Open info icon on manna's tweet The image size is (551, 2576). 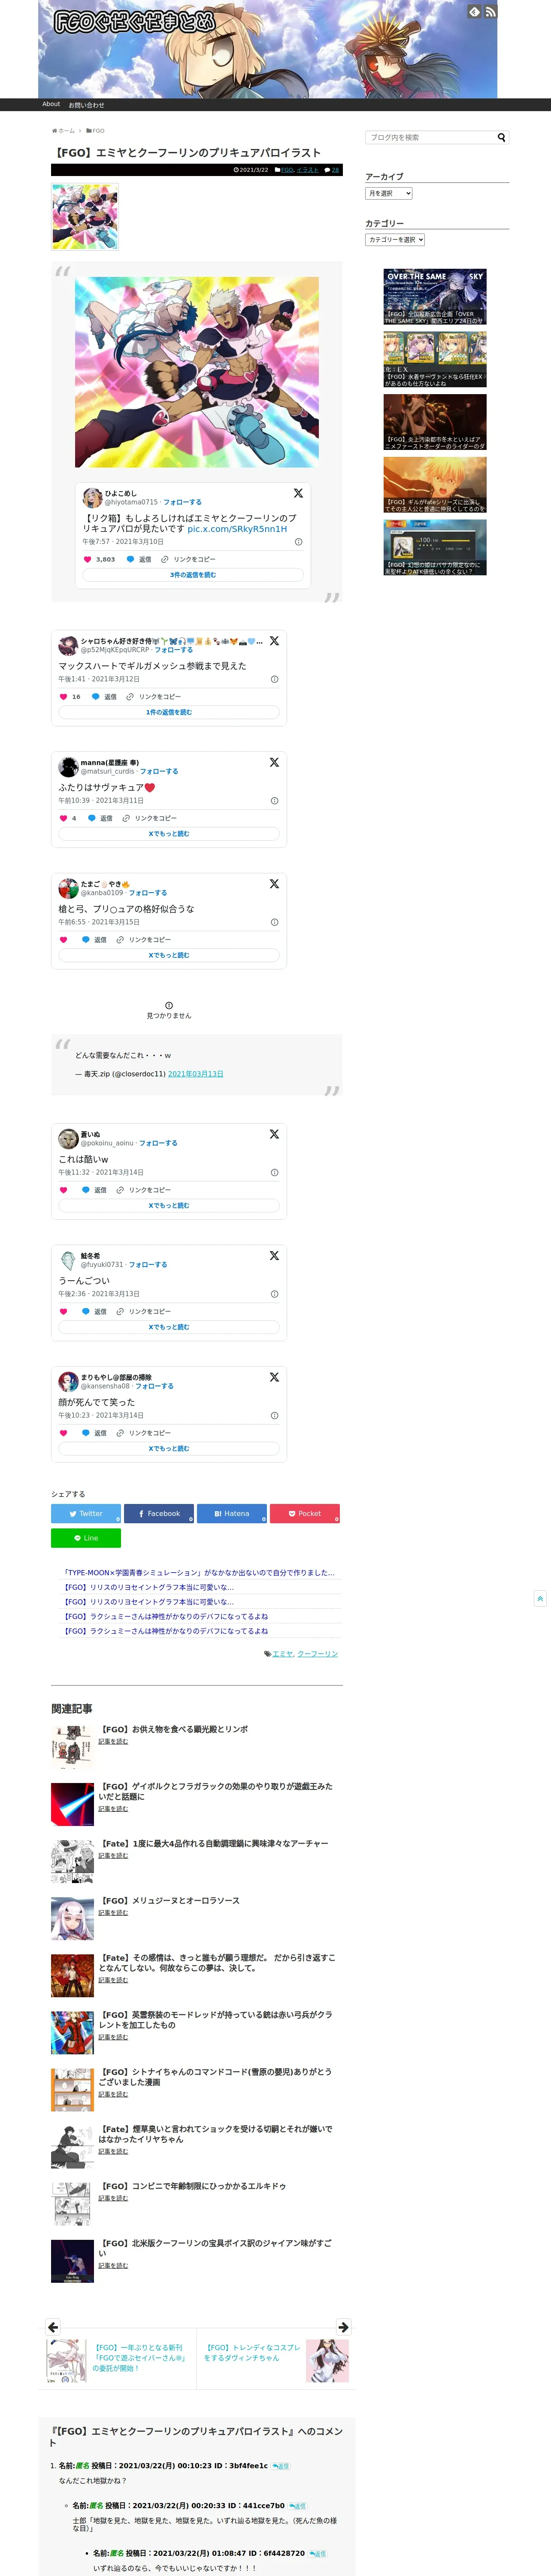(x=274, y=801)
